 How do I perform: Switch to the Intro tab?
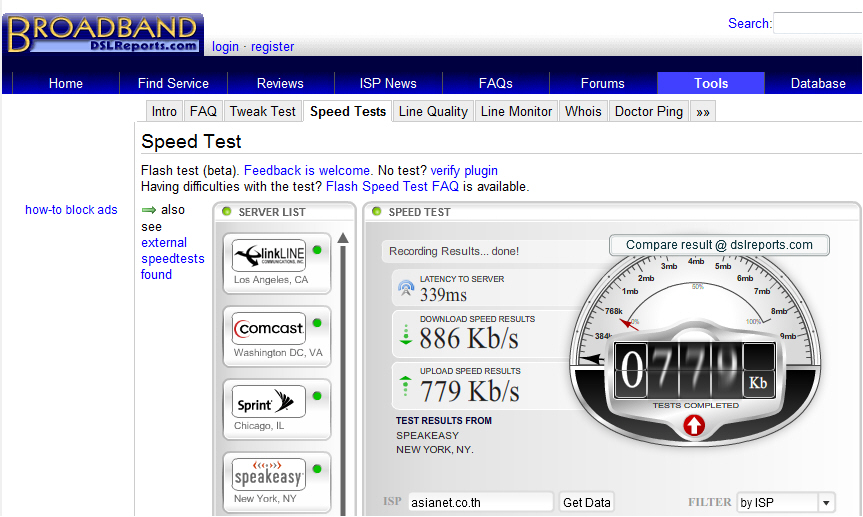164,112
